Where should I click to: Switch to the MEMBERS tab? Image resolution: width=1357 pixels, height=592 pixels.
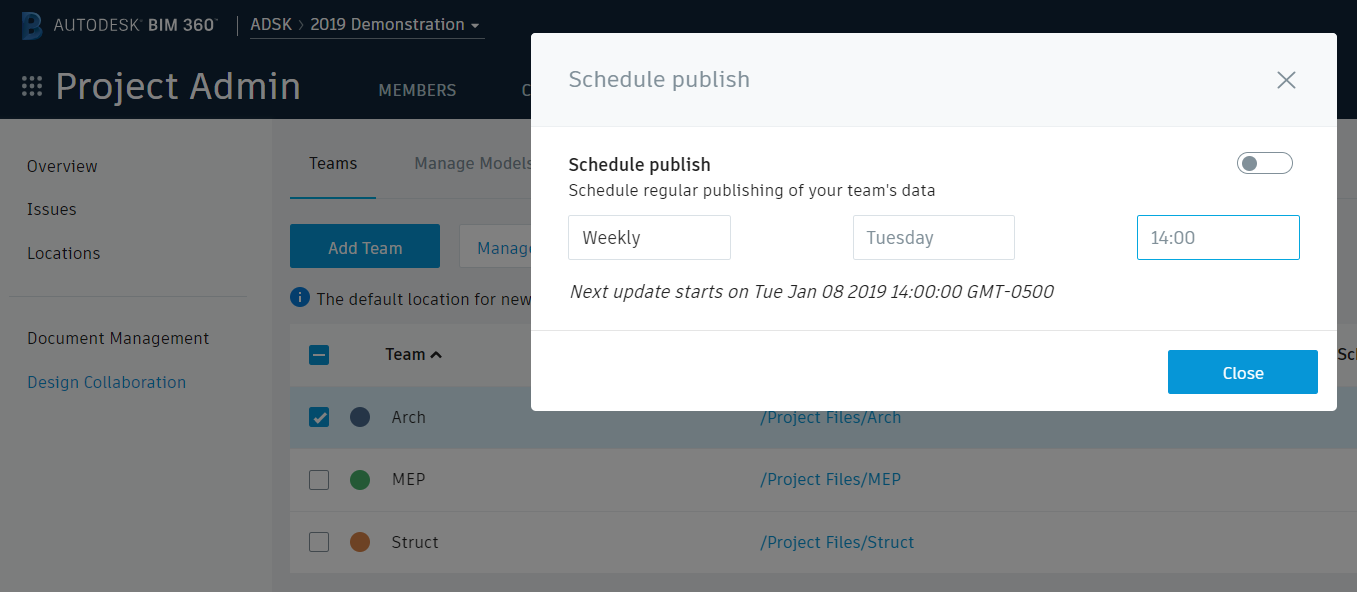click(417, 90)
